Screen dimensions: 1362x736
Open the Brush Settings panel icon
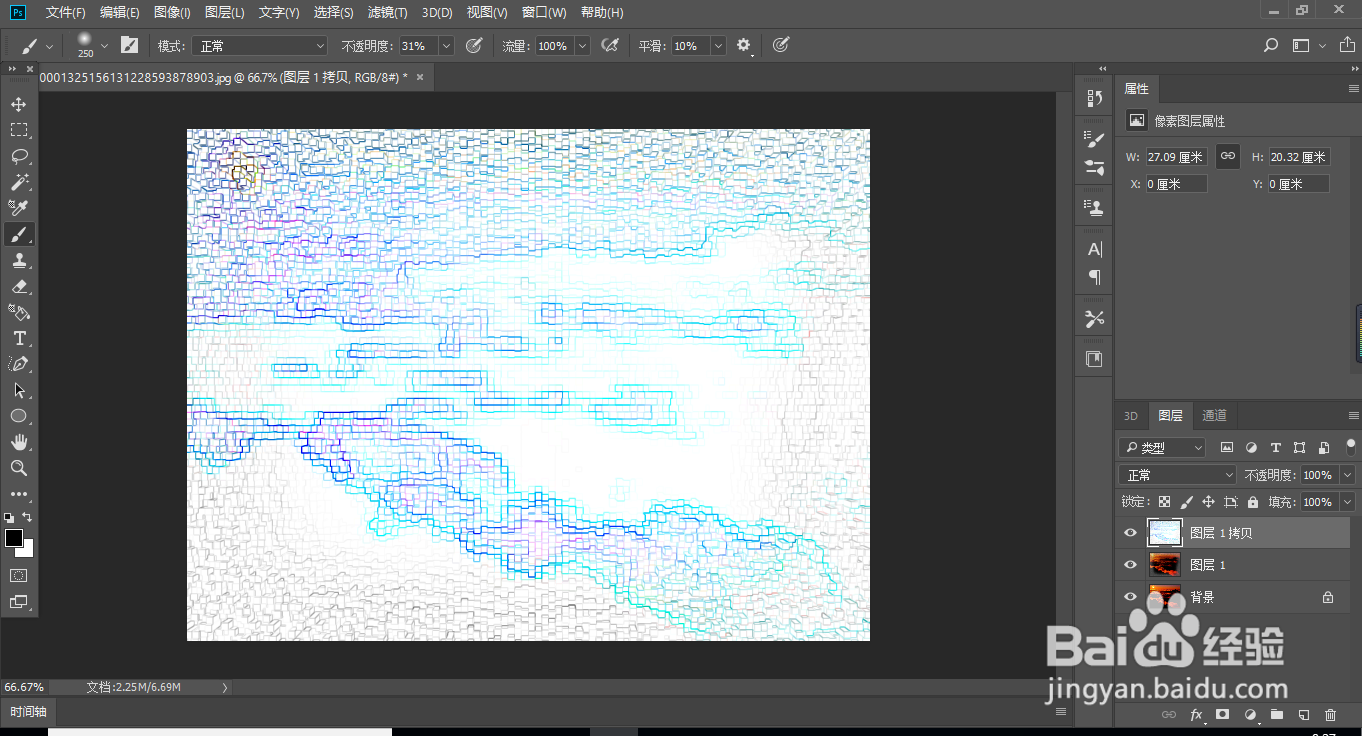(1095, 139)
